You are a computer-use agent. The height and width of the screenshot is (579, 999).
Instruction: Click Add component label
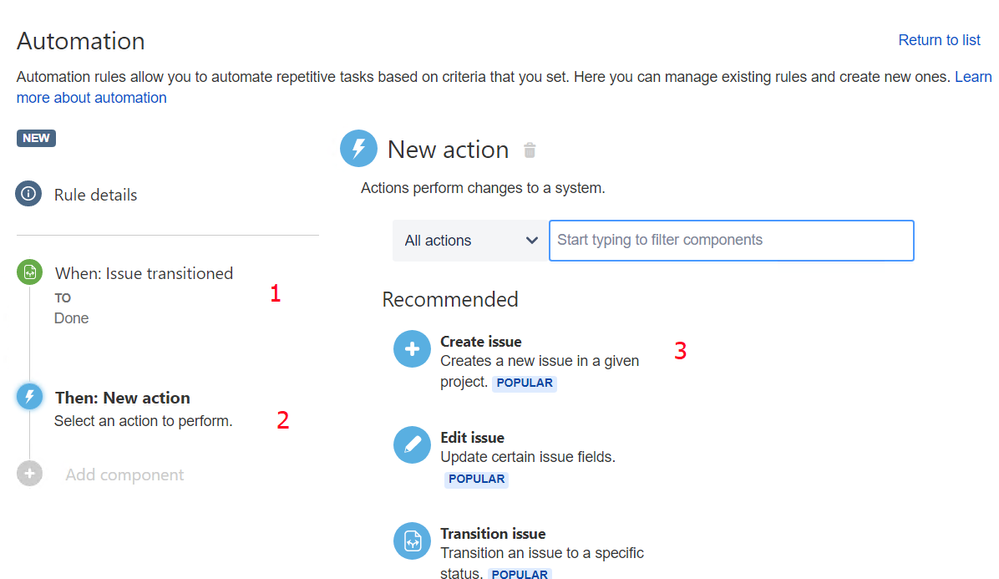tap(125, 475)
